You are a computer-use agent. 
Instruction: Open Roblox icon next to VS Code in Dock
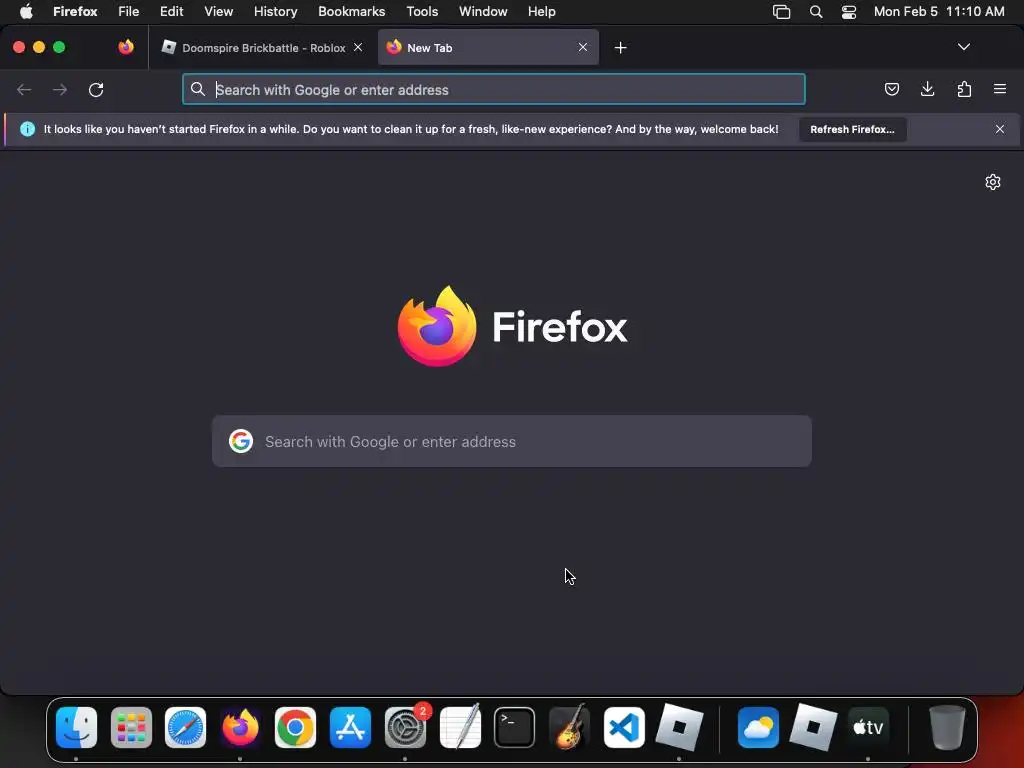[679, 727]
